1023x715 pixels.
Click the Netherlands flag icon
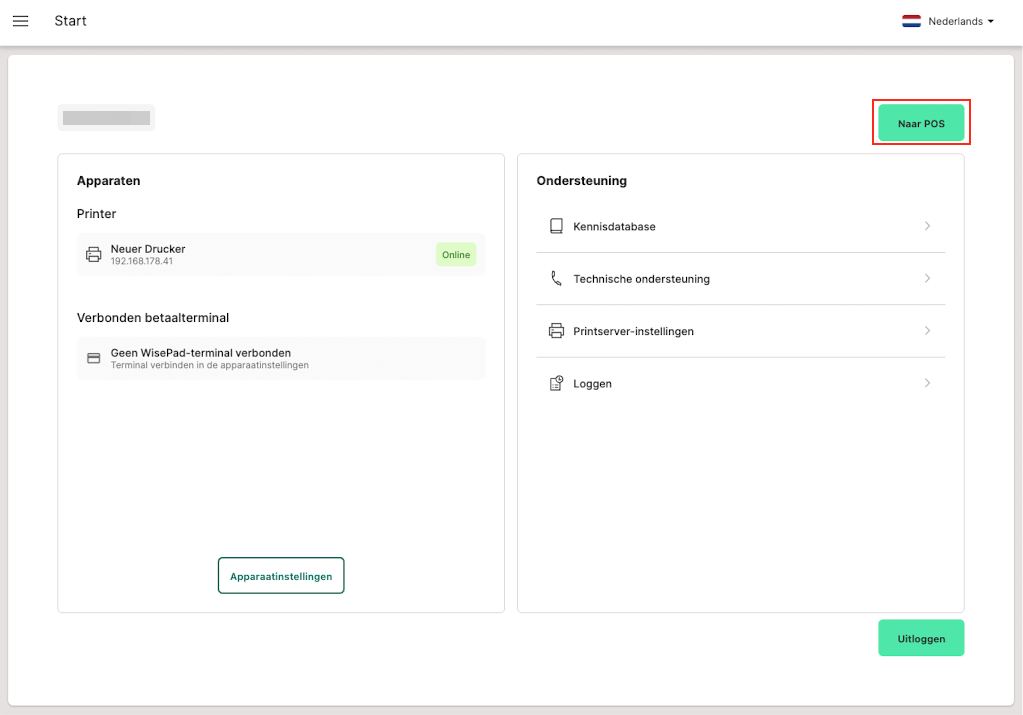[x=911, y=21]
